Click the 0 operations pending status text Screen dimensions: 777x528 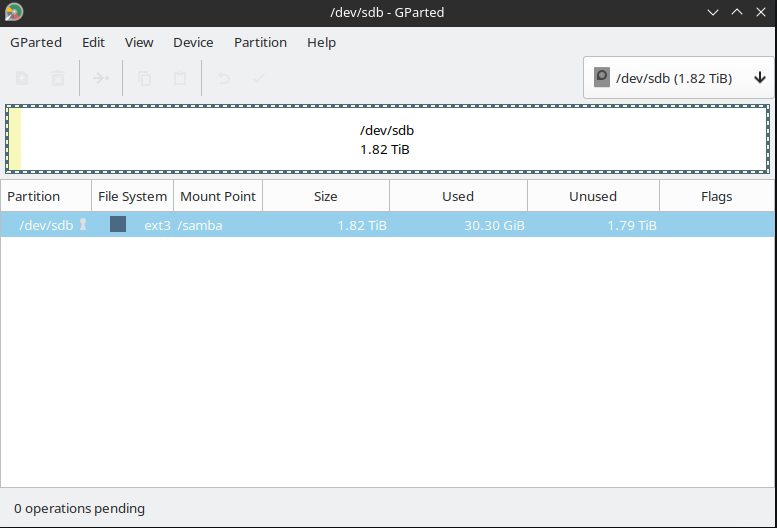click(x=79, y=508)
